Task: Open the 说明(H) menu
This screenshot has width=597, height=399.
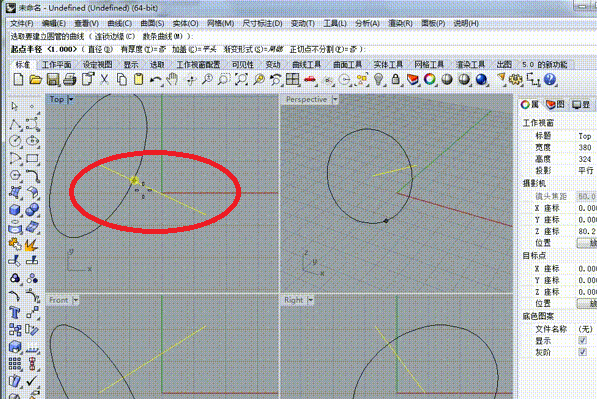Action: click(x=466, y=23)
